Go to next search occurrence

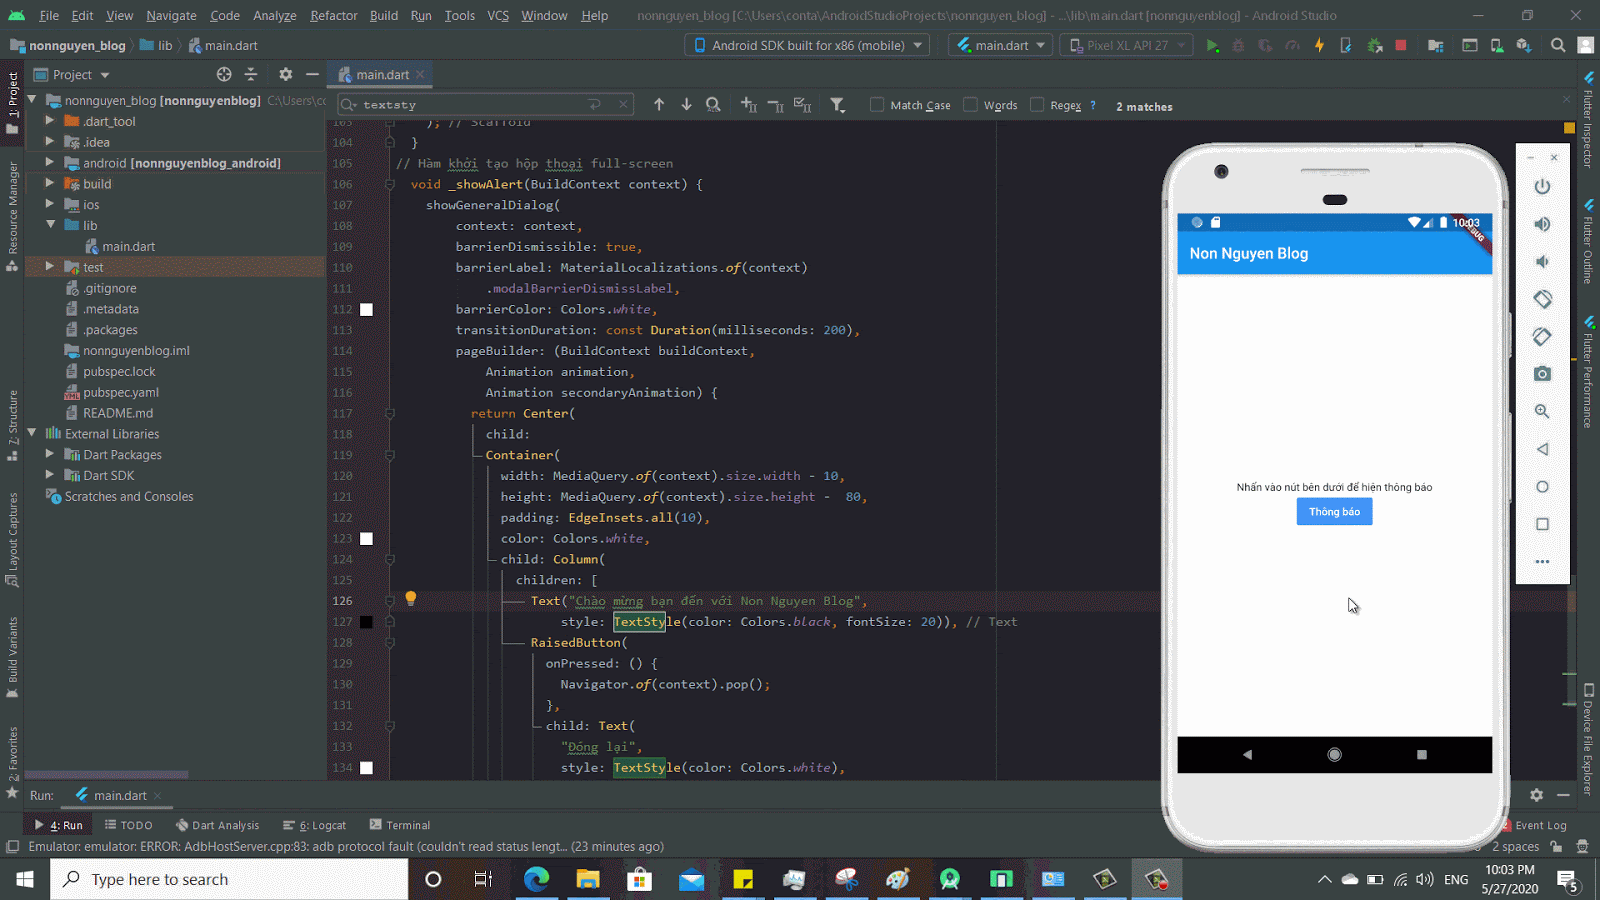point(686,104)
